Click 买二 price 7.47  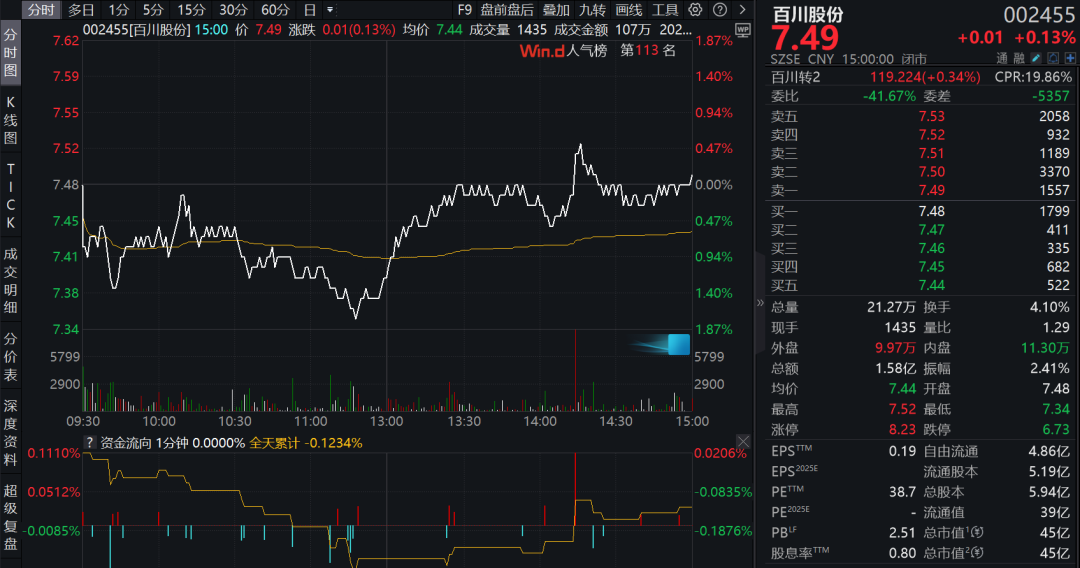(x=931, y=230)
